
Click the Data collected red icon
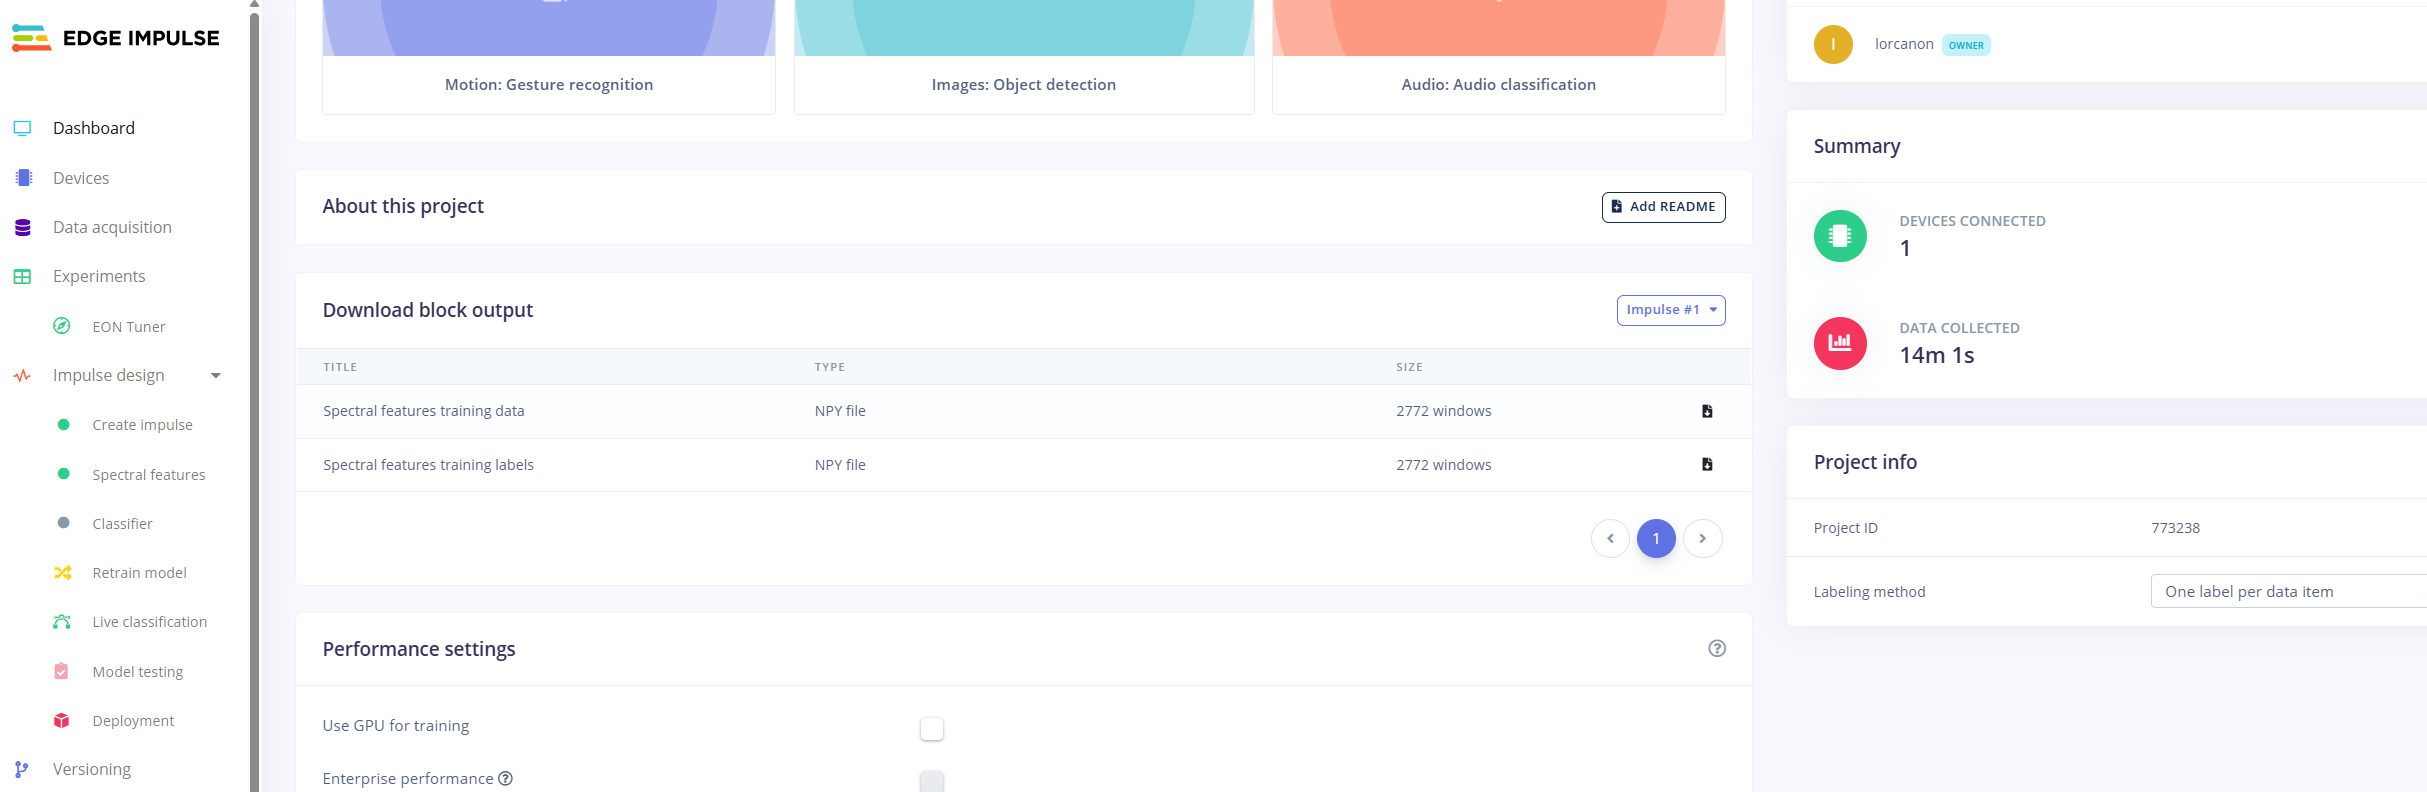[x=1840, y=343]
